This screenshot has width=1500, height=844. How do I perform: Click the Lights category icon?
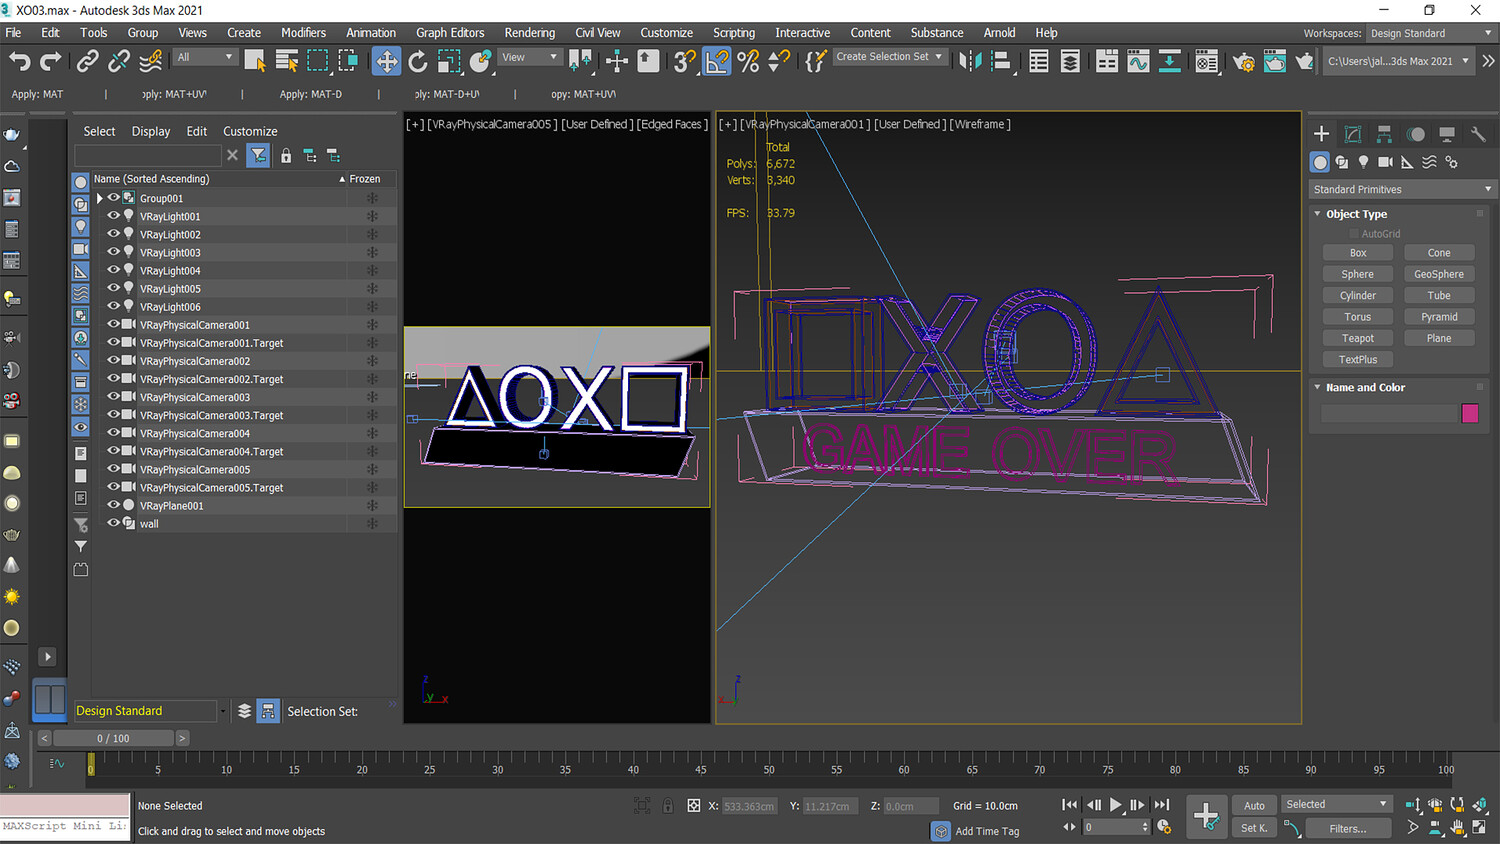pos(1363,162)
